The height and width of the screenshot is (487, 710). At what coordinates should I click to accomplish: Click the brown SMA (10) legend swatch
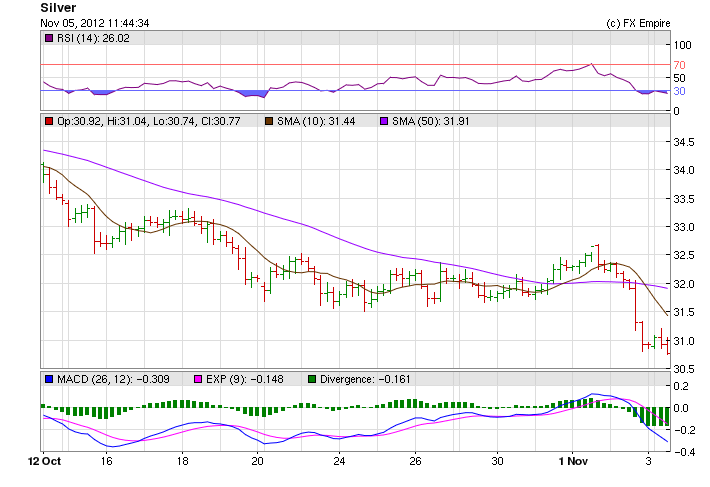(269, 121)
